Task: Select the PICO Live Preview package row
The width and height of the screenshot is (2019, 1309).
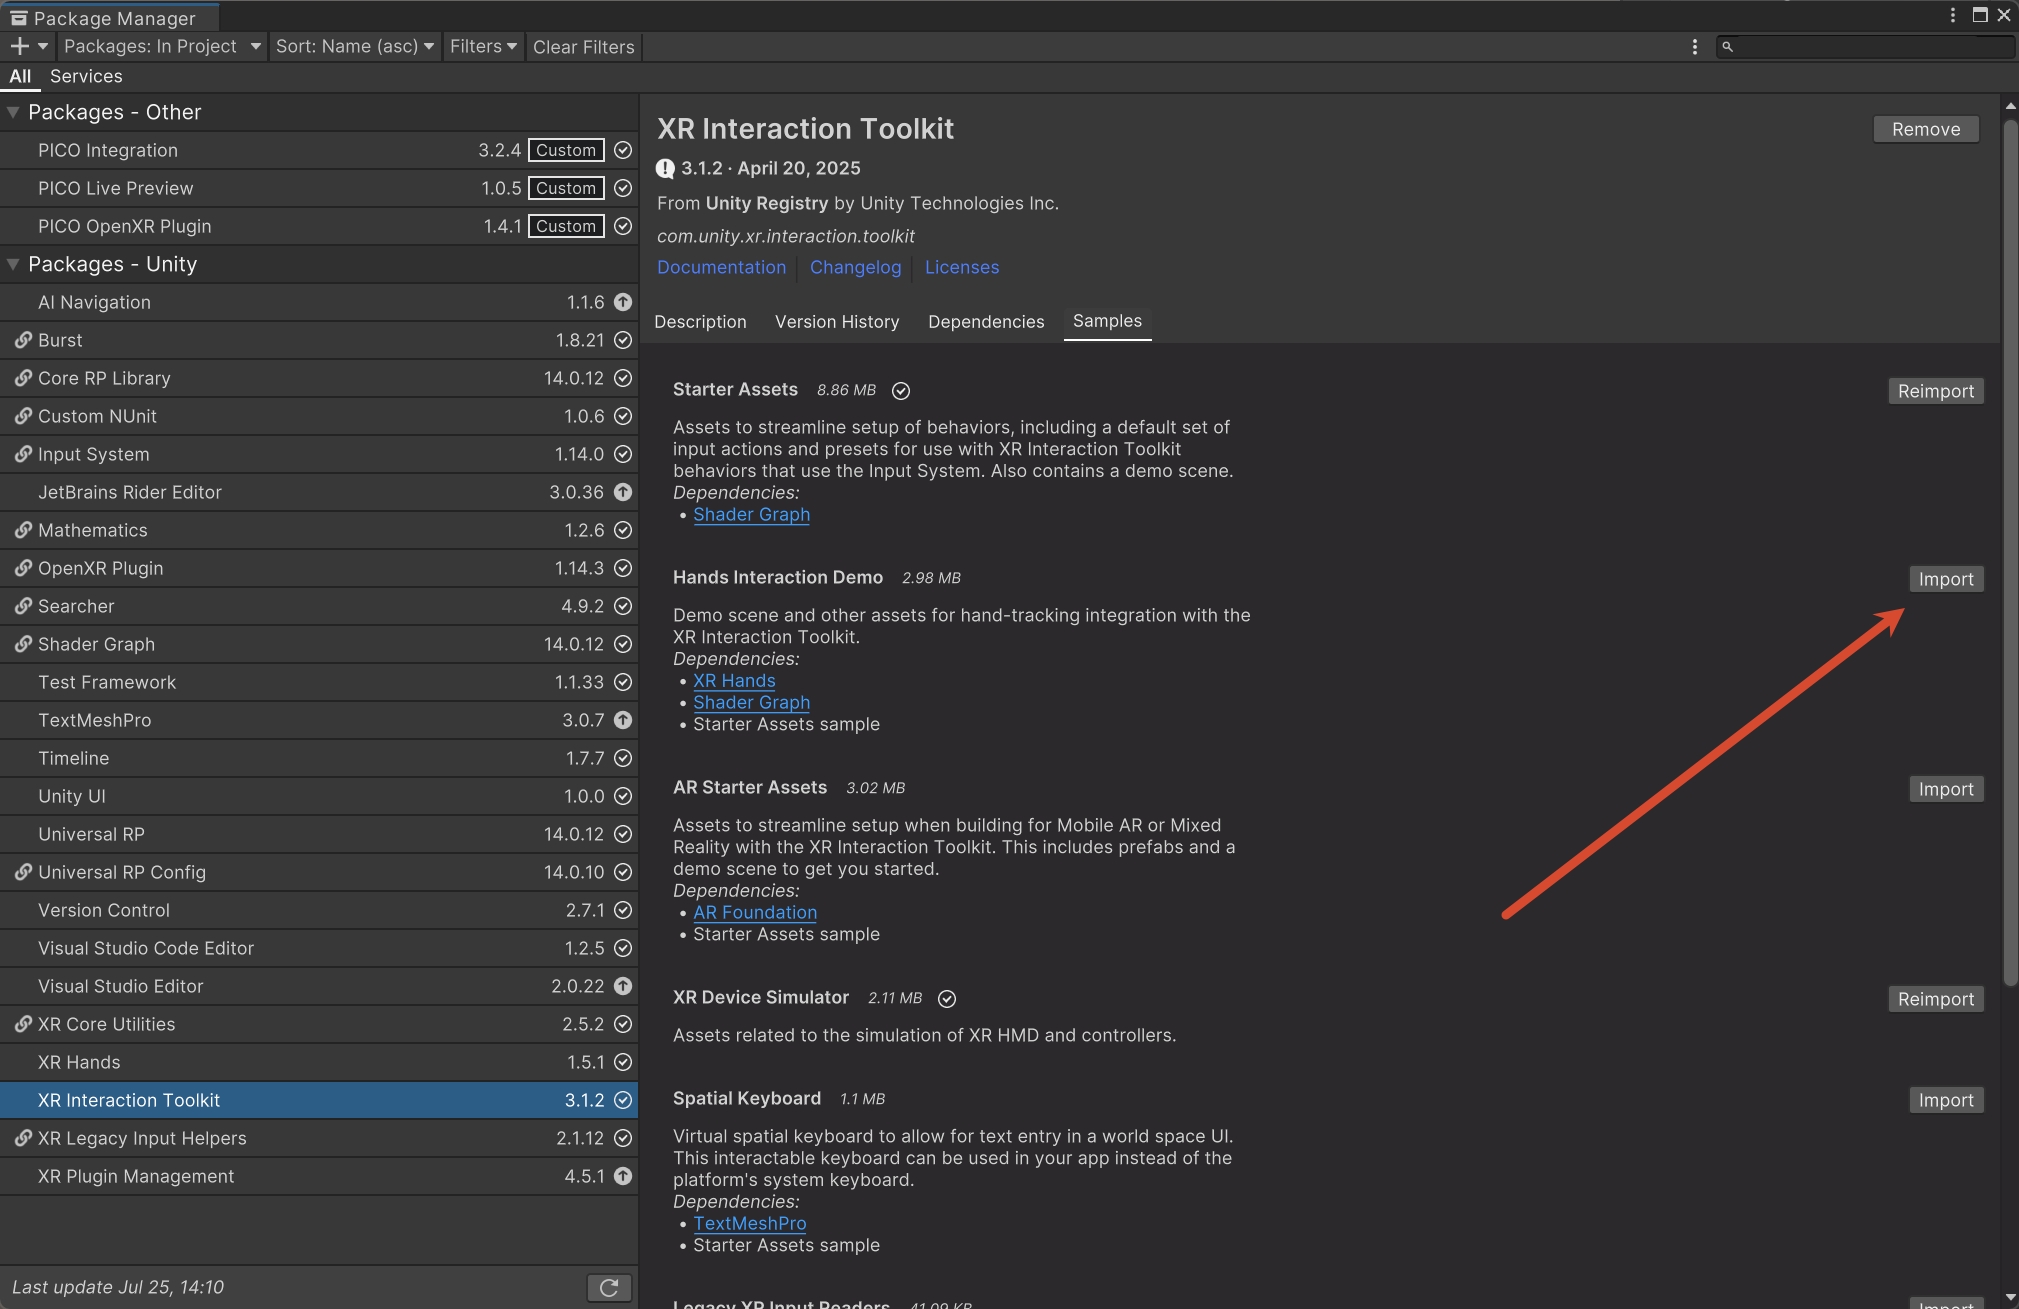Action: (x=319, y=188)
